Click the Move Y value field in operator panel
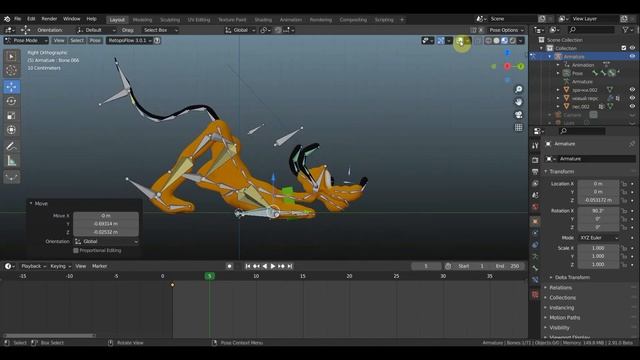 pyautogui.click(x=106, y=224)
